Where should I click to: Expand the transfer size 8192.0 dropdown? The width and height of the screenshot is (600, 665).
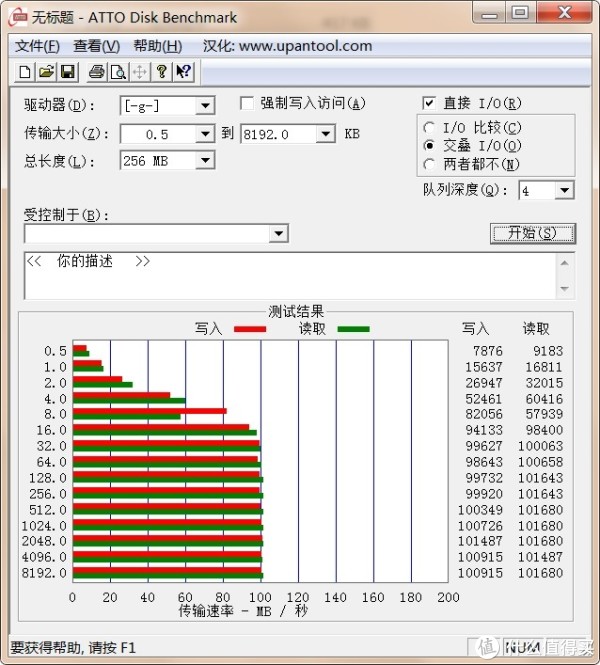(326, 134)
